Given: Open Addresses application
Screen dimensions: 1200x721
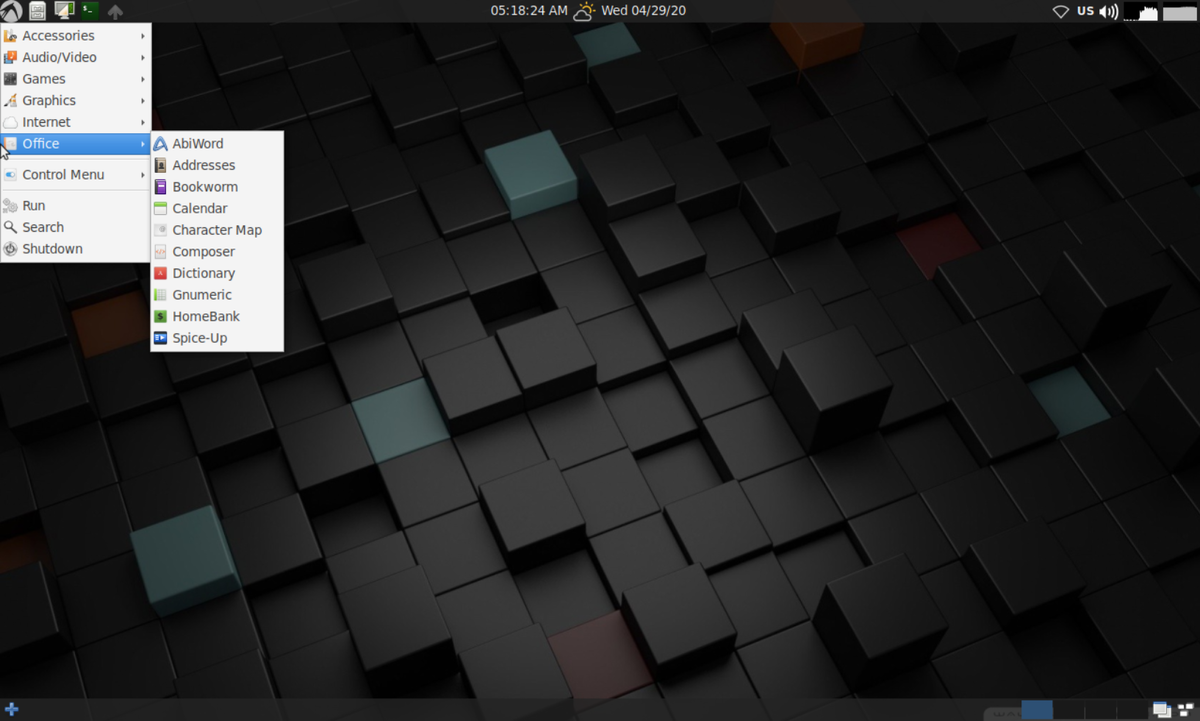Looking at the screenshot, I should pyautogui.click(x=217, y=165).
